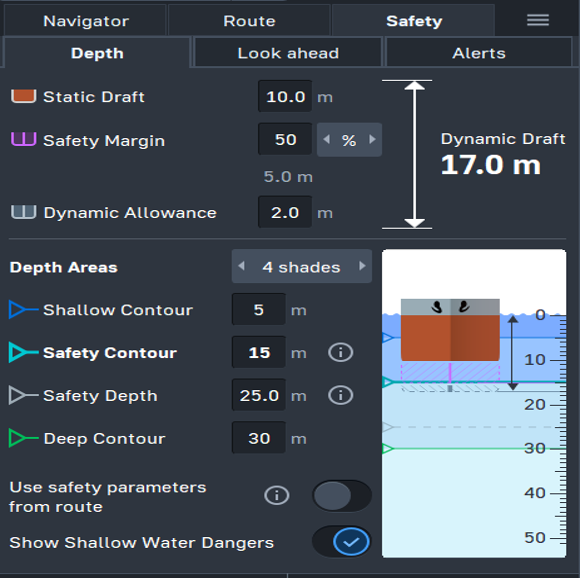Image resolution: width=581 pixels, height=579 pixels.
Task: Select next Depth Areas shades option
Action: pos(362,266)
